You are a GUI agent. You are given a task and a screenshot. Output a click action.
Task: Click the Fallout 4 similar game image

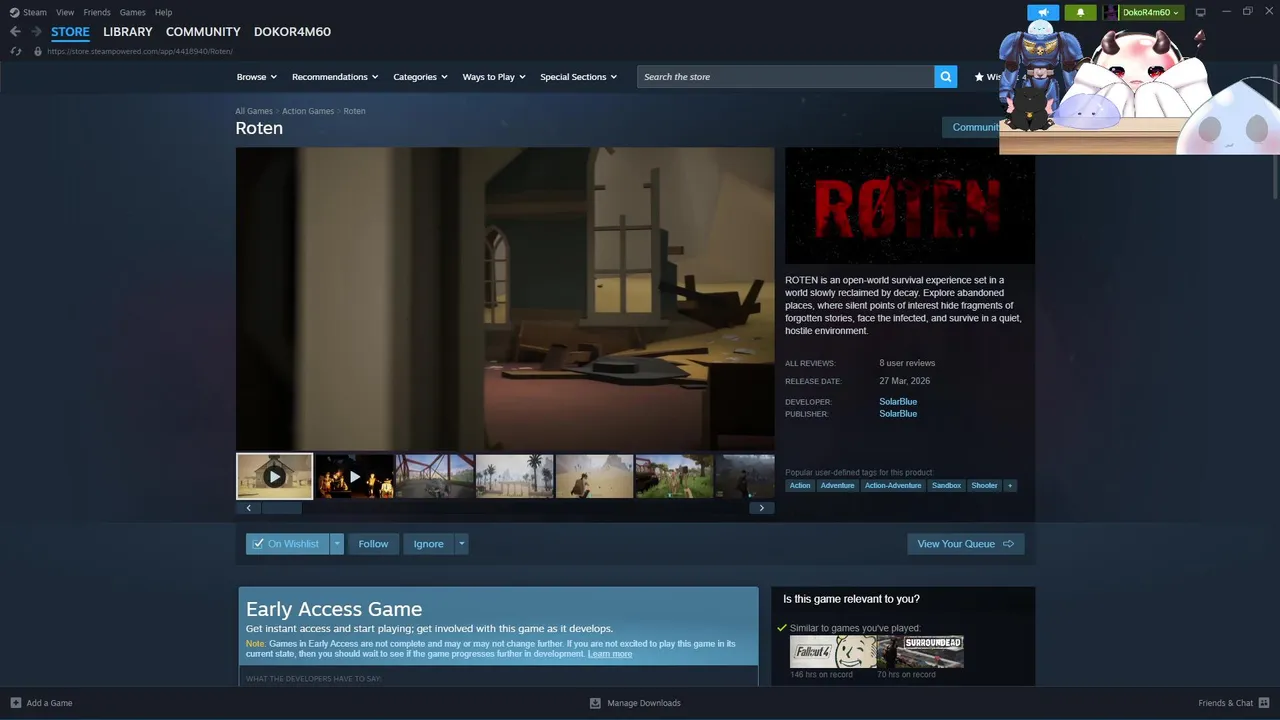(x=832, y=652)
